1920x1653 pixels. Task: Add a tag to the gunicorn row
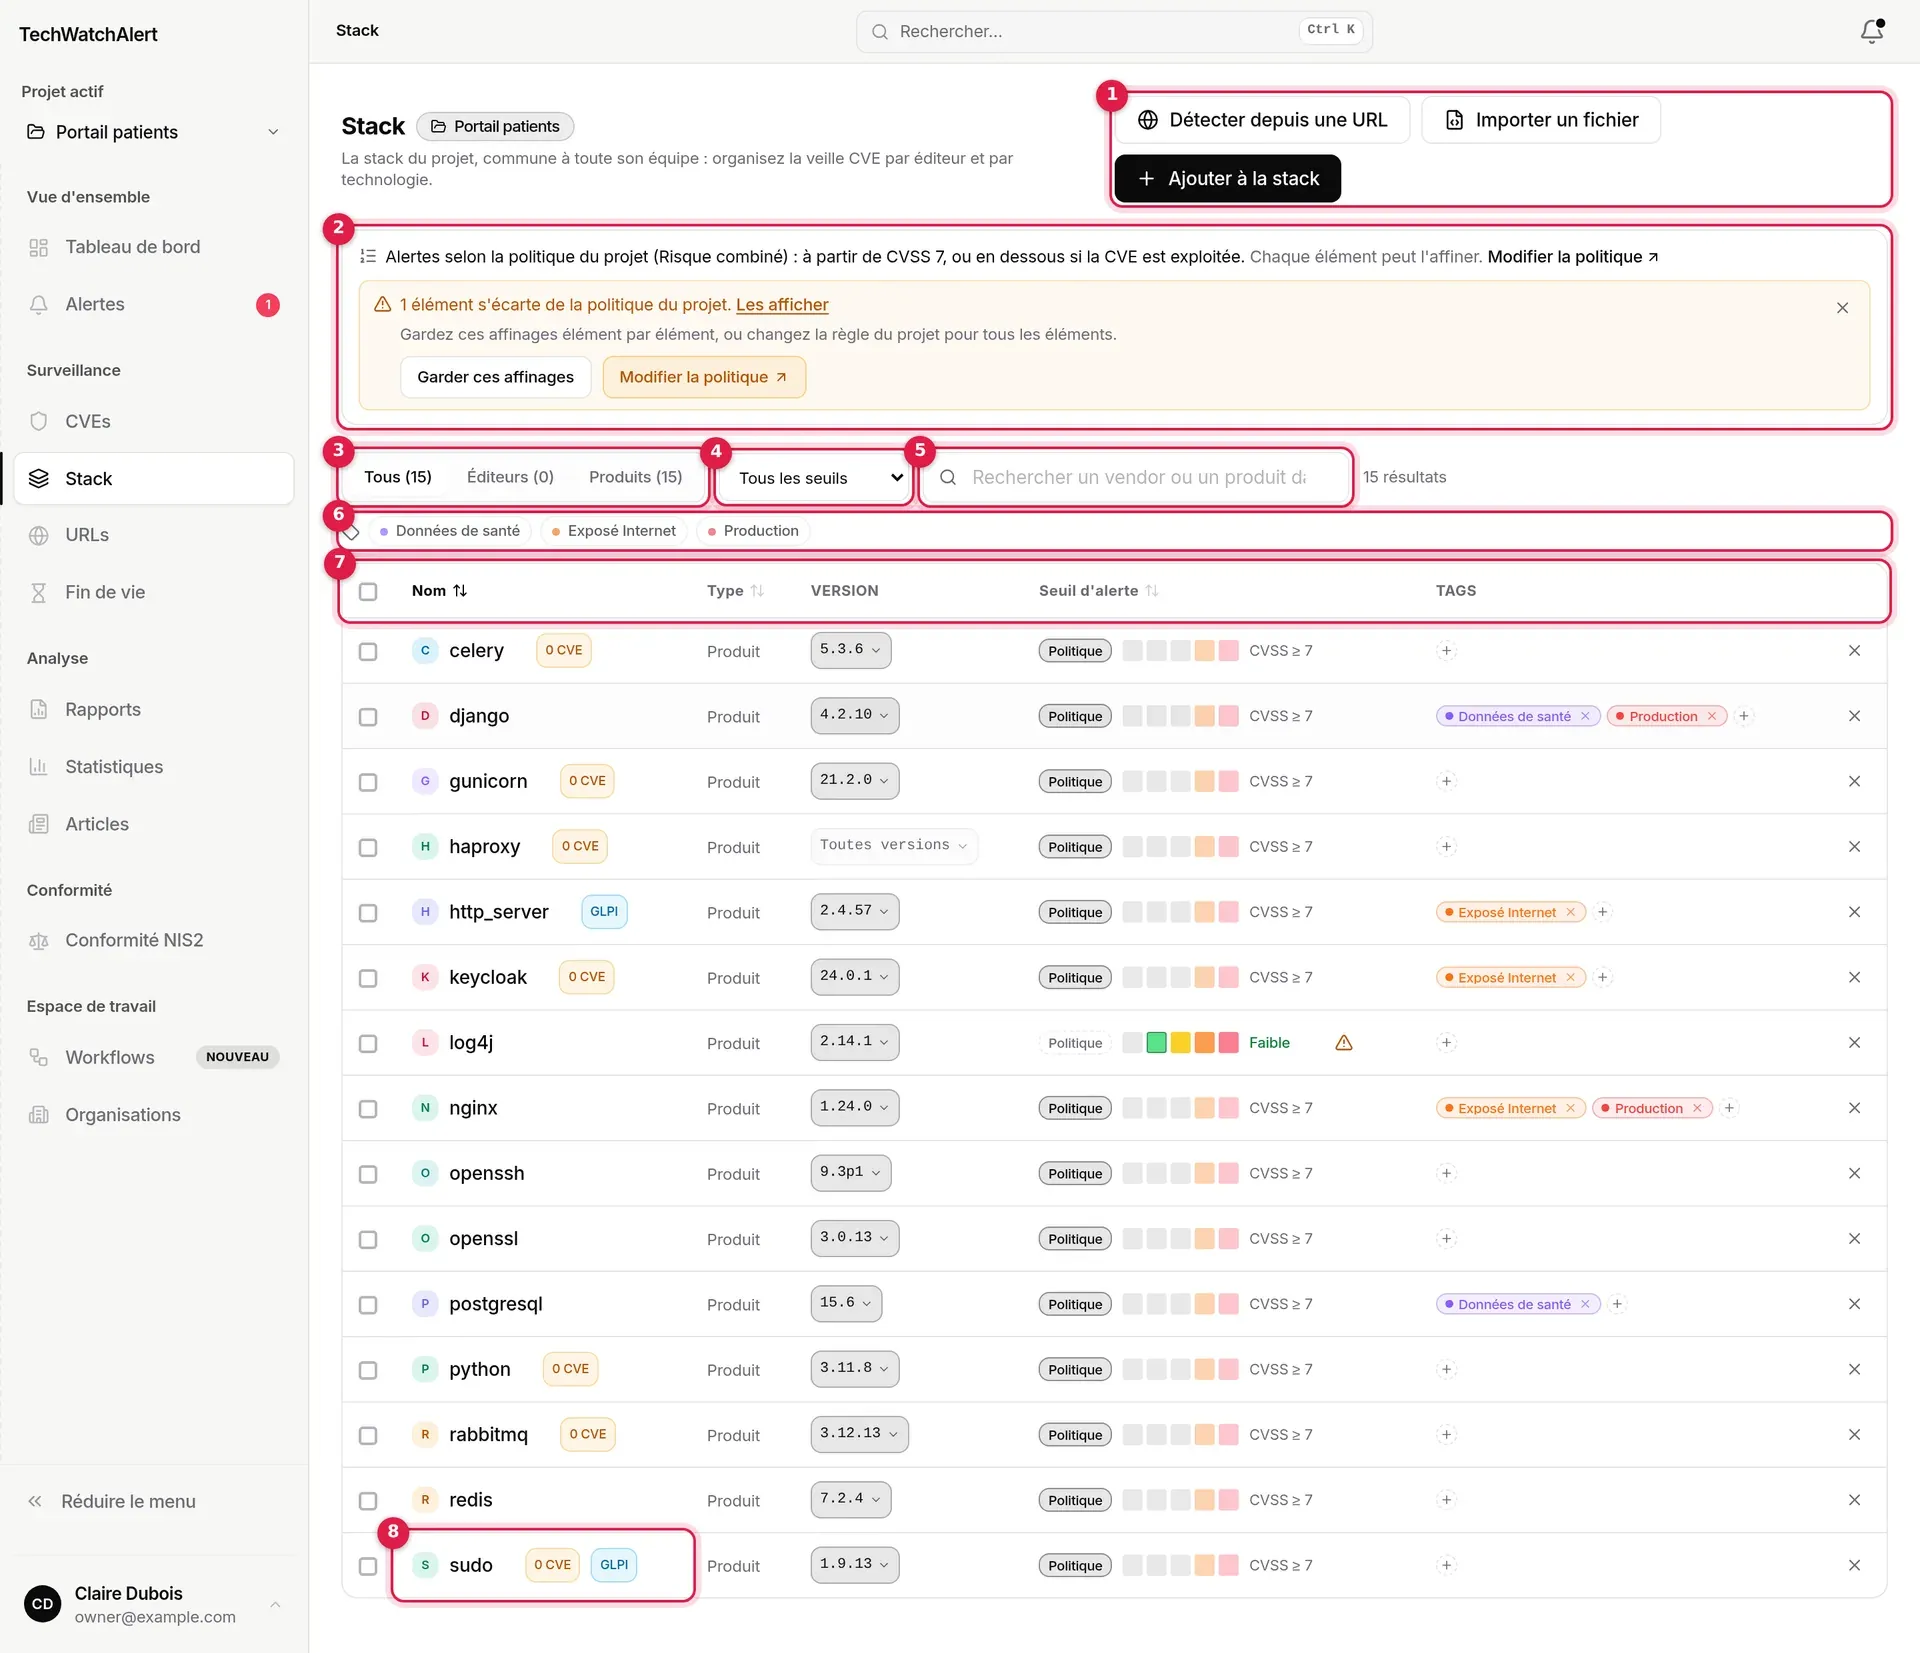pyautogui.click(x=1446, y=781)
